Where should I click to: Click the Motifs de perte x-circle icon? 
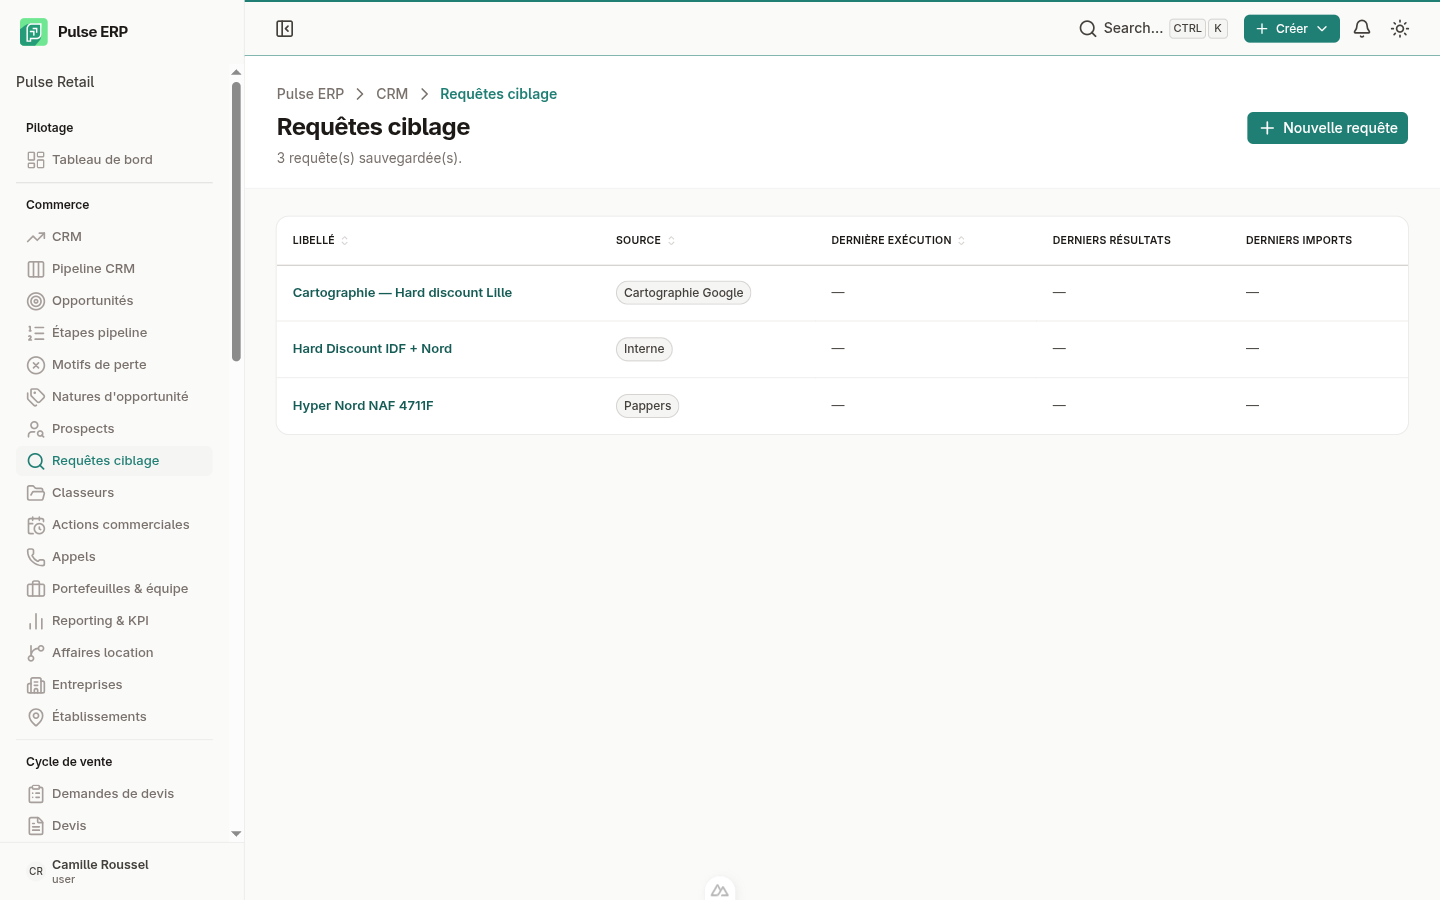[36, 365]
